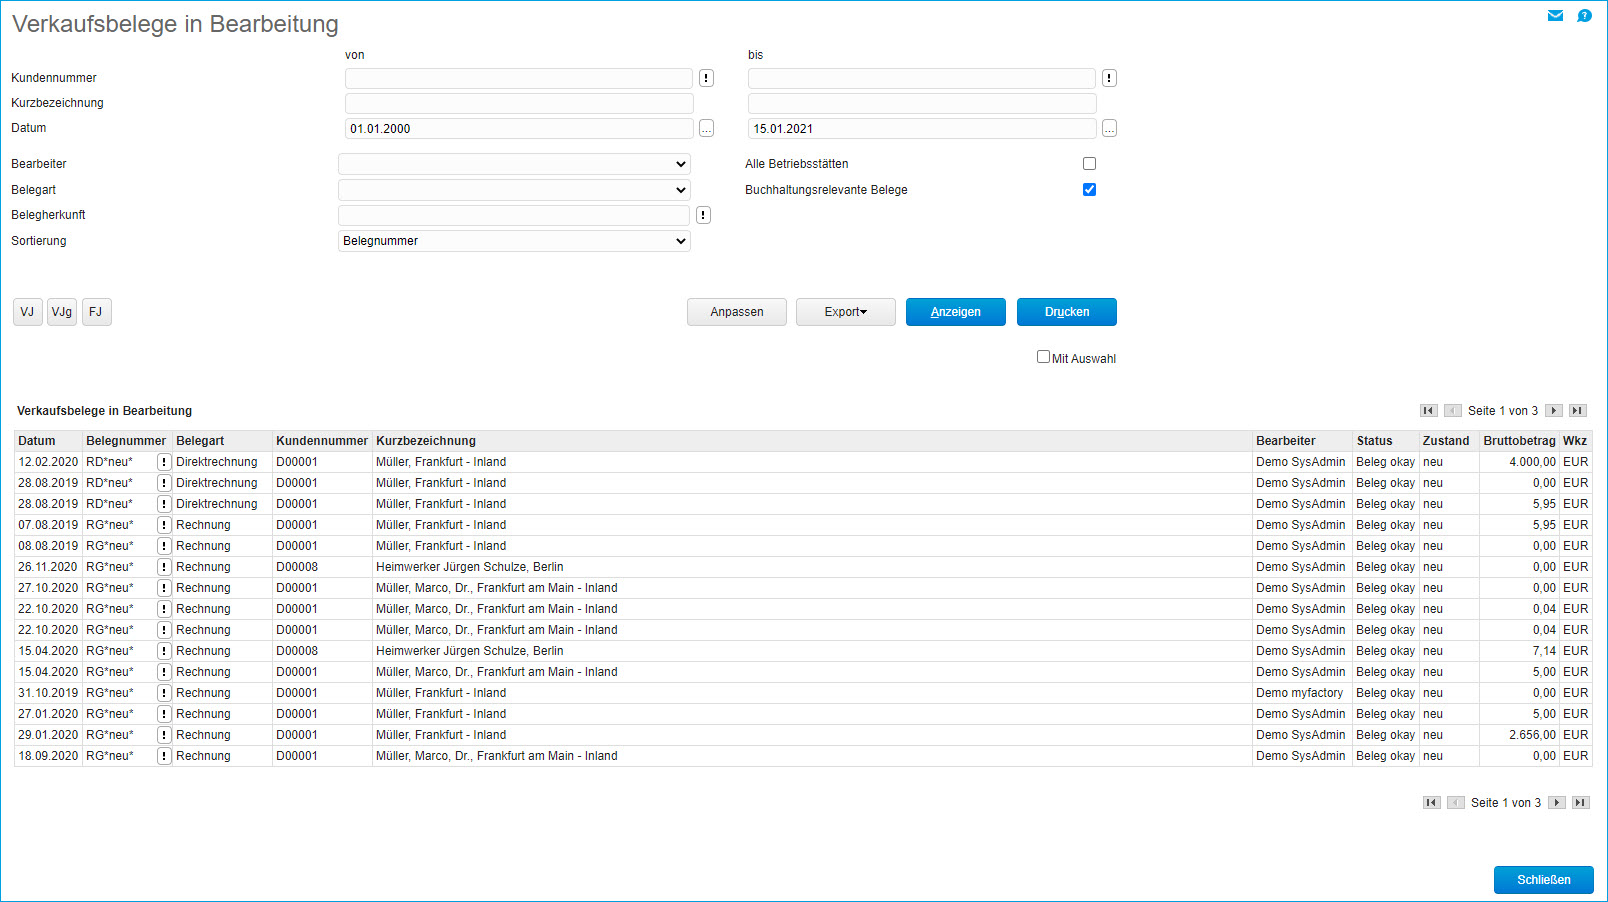Open info icon for the 12.02.2020 Direktrechnung row
The height and width of the screenshot is (902, 1608).
(x=164, y=462)
